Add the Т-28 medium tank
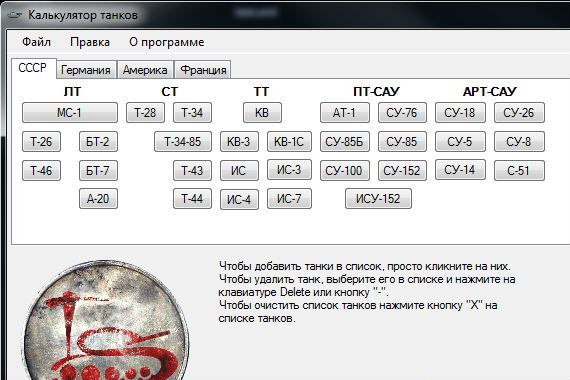 (x=145, y=112)
